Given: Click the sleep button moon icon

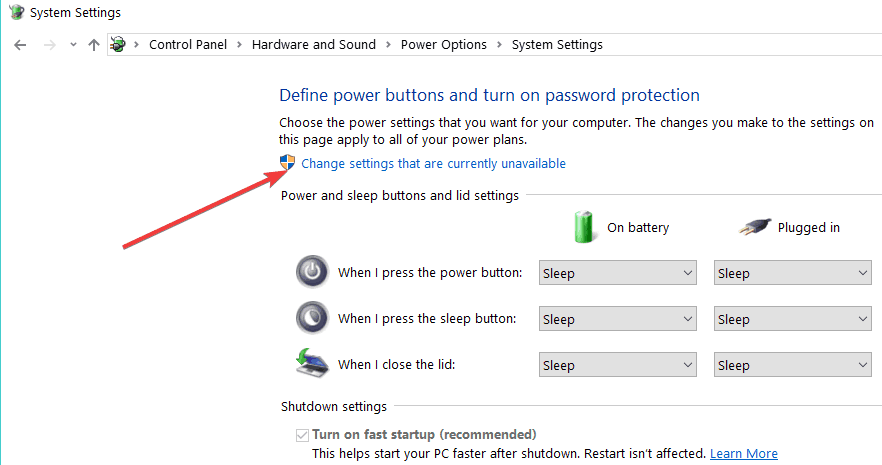Looking at the screenshot, I should coord(312,318).
